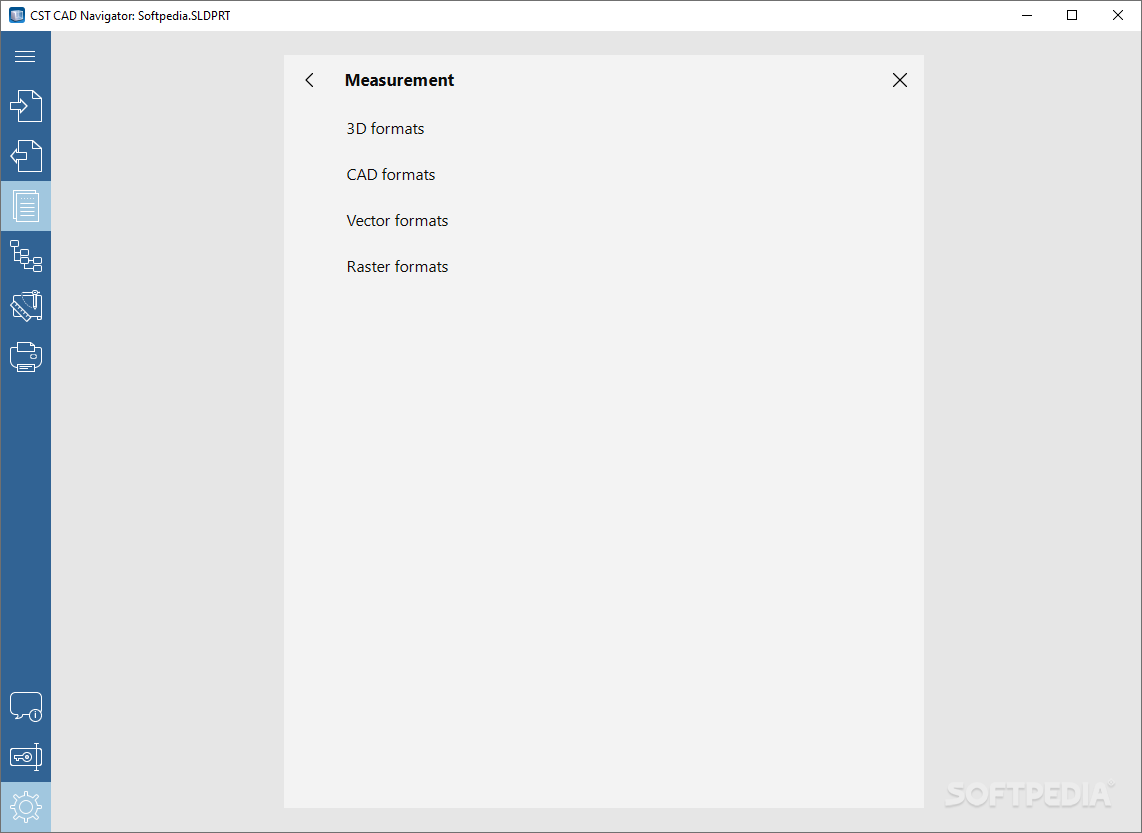1142x833 pixels.
Task: Select the document pages sidebar icon
Action: pyautogui.click(x=25, y=206)
